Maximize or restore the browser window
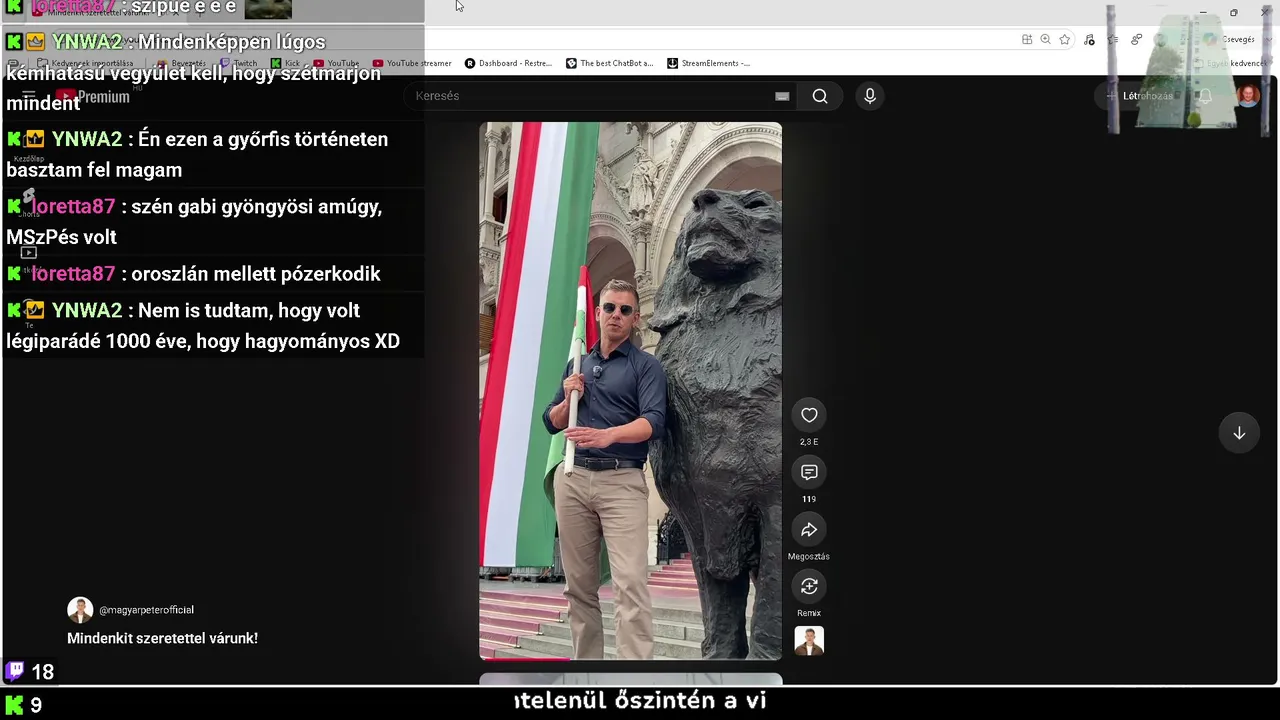The image size is (1280, 720). (x=1234, y=12)
